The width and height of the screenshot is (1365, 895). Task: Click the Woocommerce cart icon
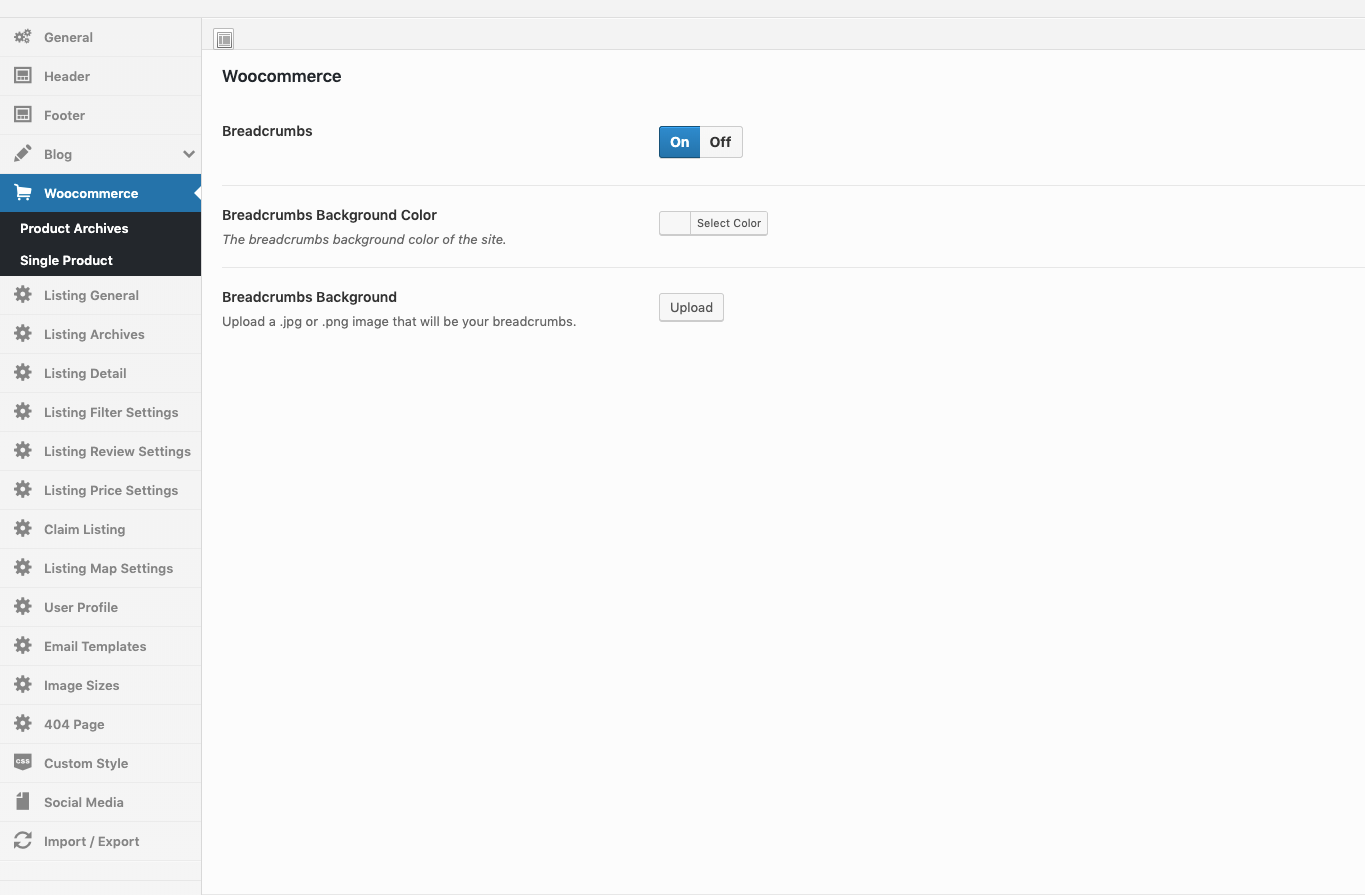click(x=22, y=193)
